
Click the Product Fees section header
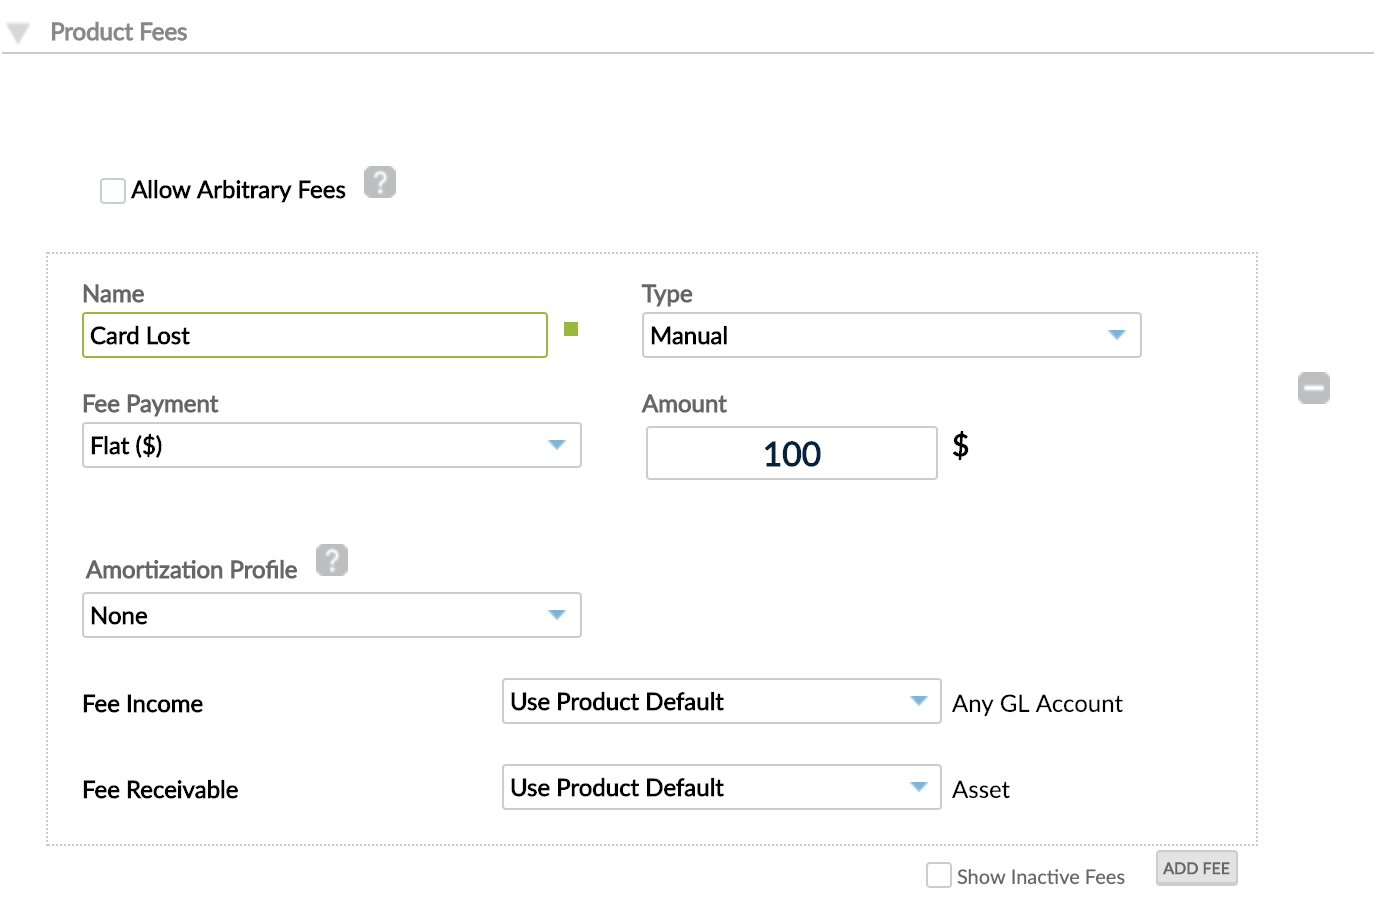coord(119,31)
